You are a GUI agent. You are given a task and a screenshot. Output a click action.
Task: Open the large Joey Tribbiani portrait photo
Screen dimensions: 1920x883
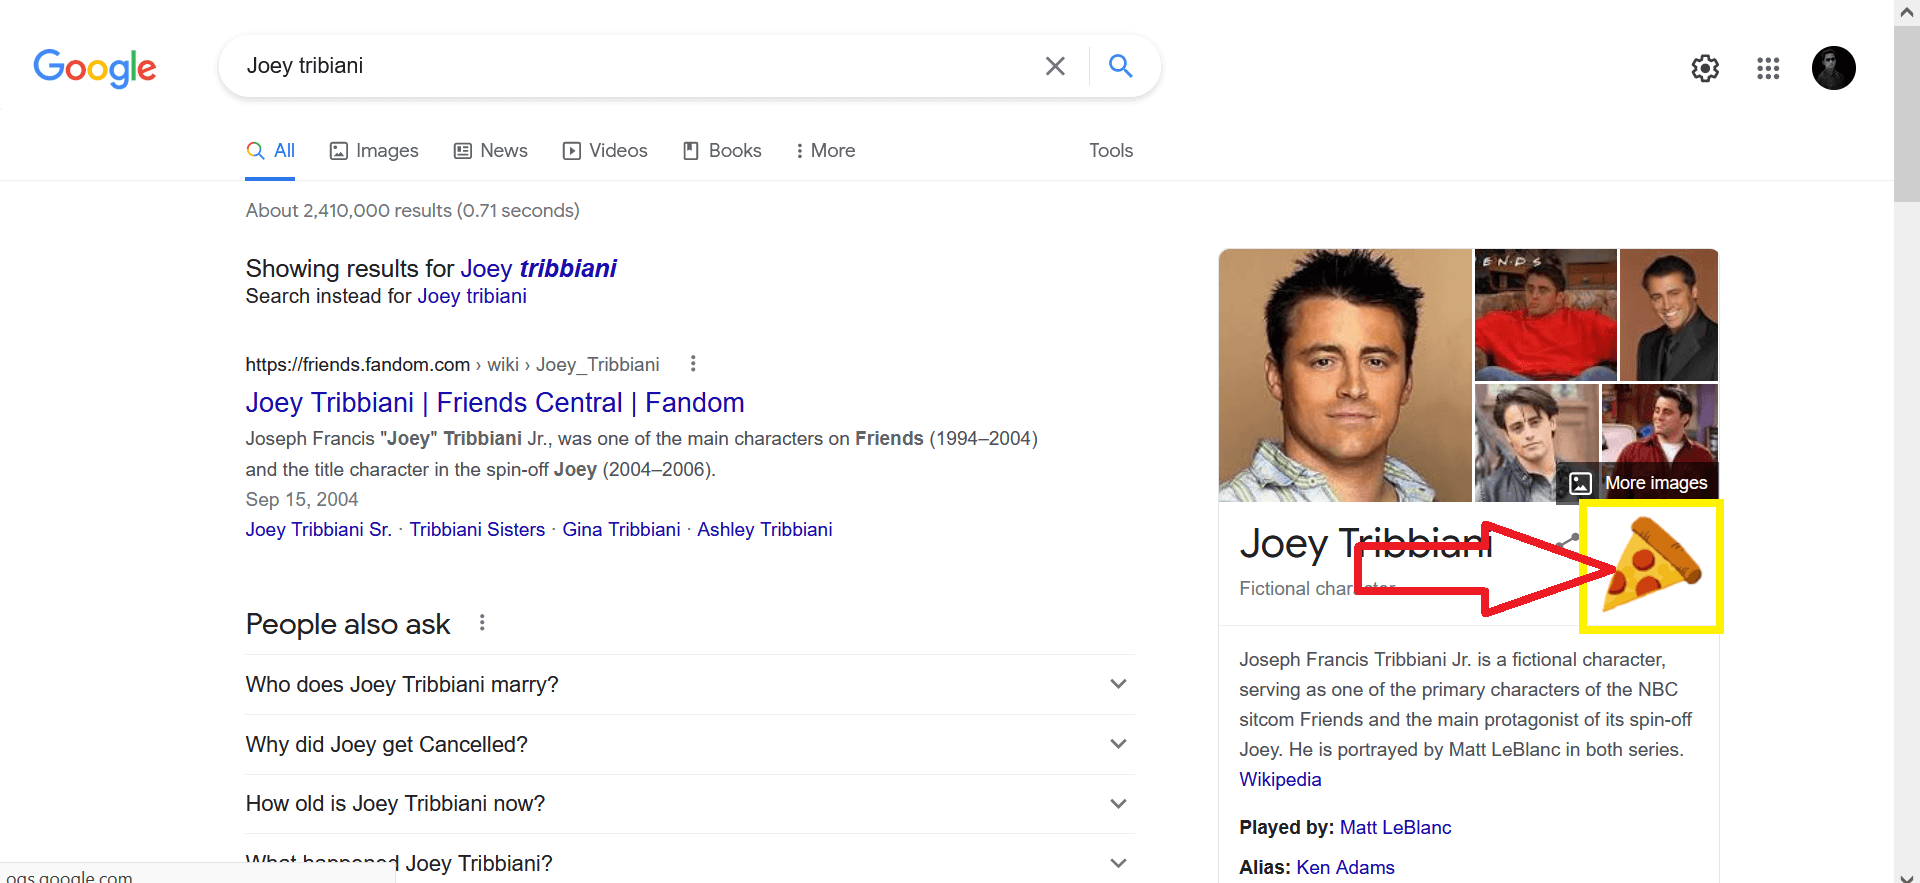pos(1345,375)
